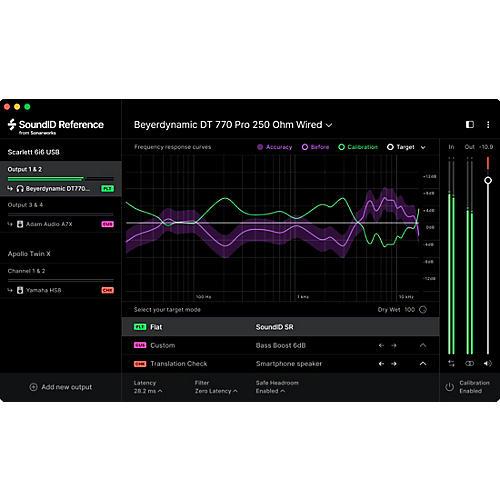Adjust output volume slider handle
This screenshot has width=500, height=500.
[x=488, y=181]
